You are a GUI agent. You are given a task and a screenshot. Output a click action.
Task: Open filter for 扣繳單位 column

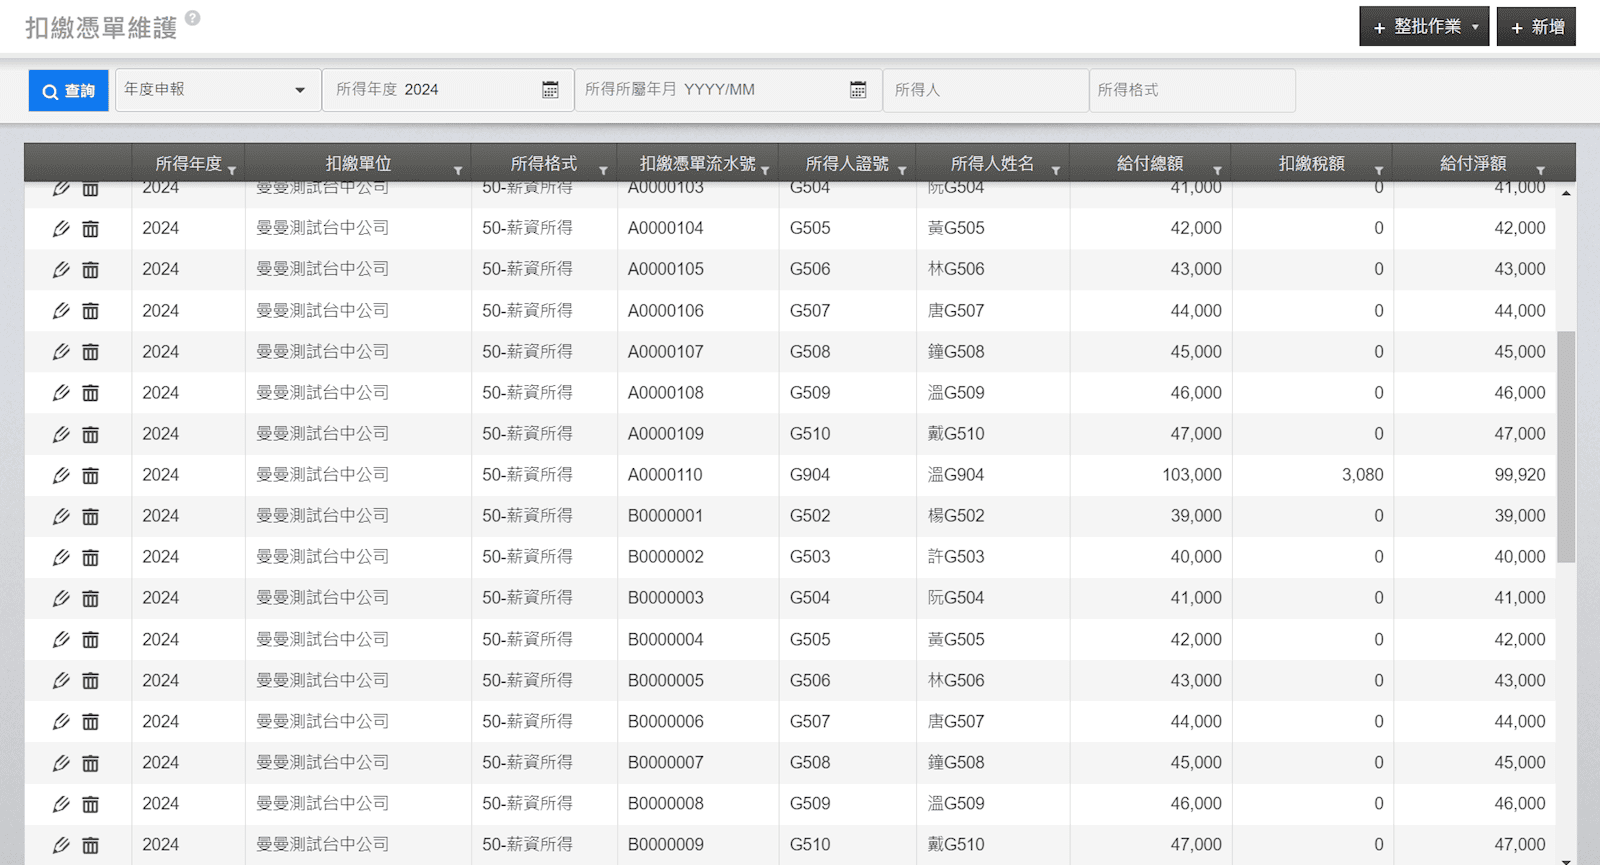(458, 171)
